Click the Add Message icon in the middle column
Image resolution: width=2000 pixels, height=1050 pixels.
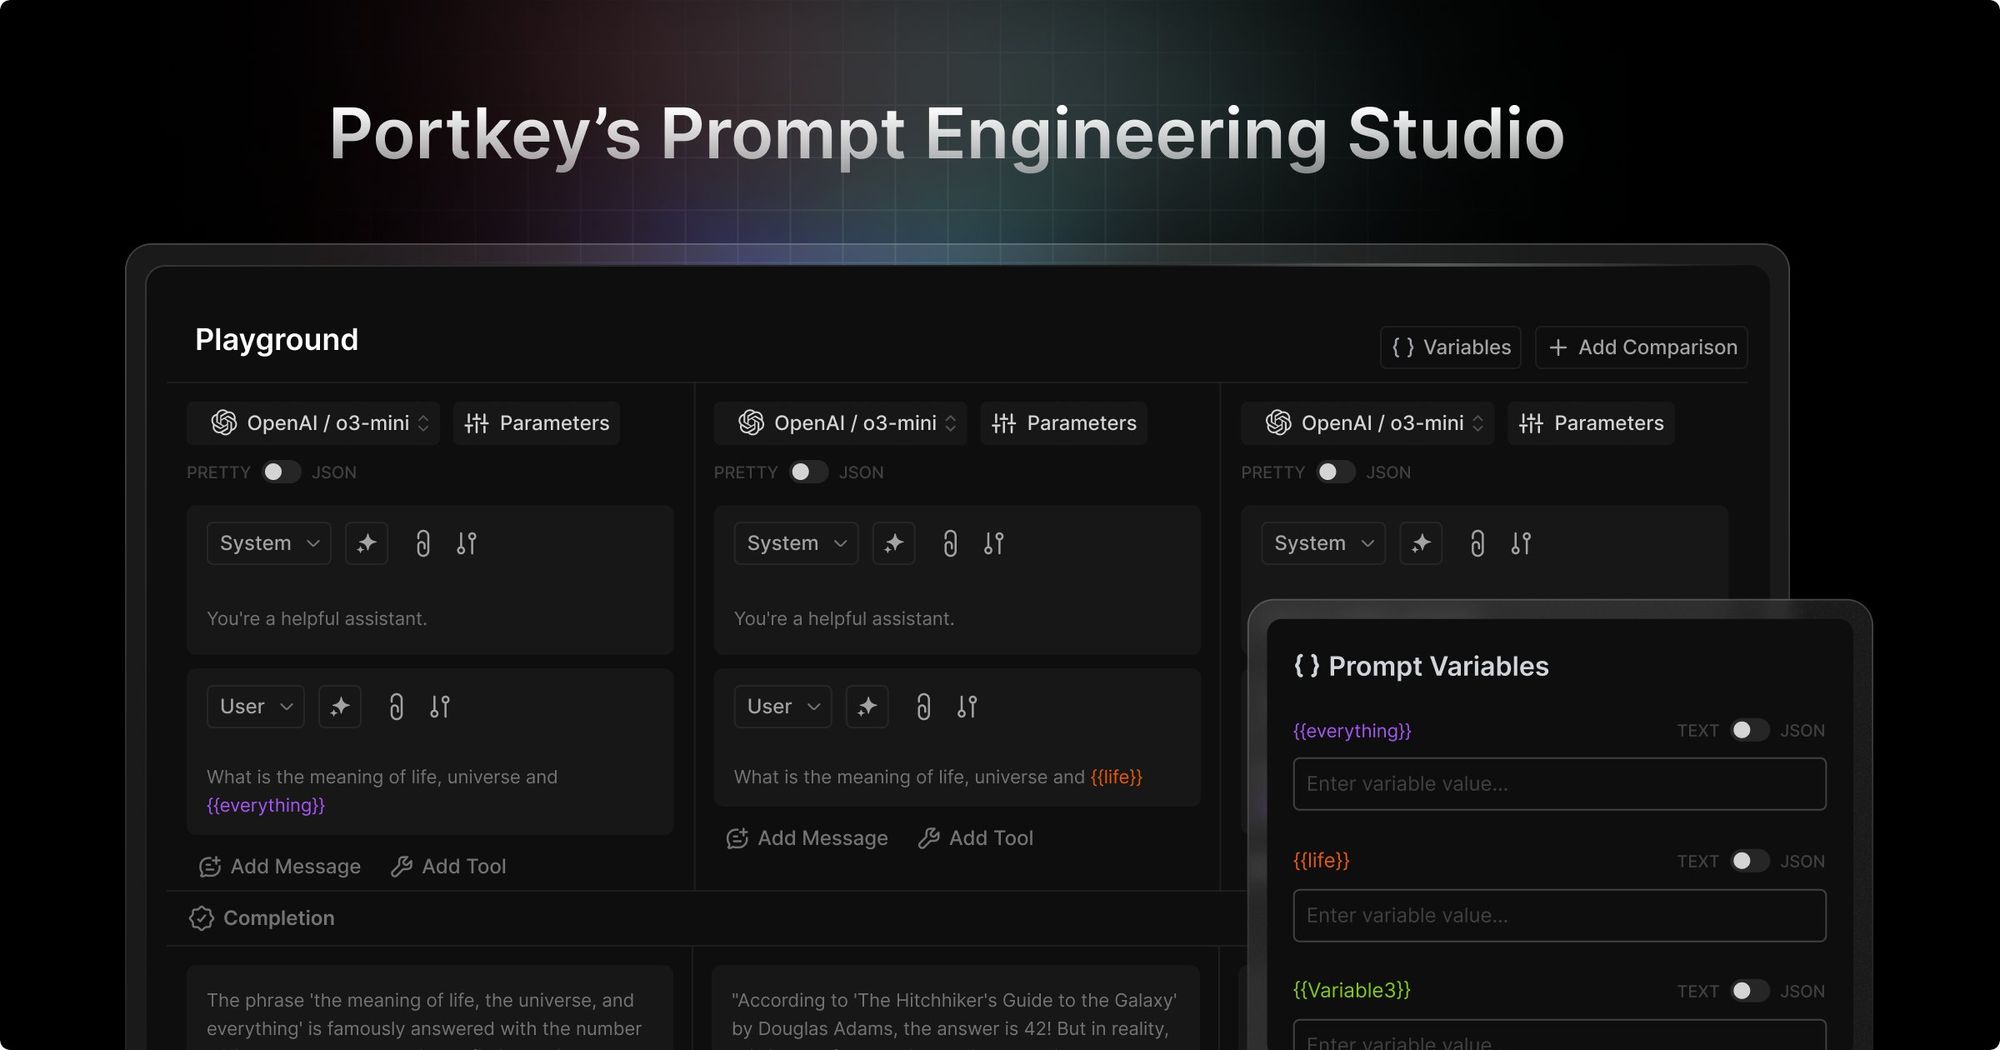(x=737, y=838)
